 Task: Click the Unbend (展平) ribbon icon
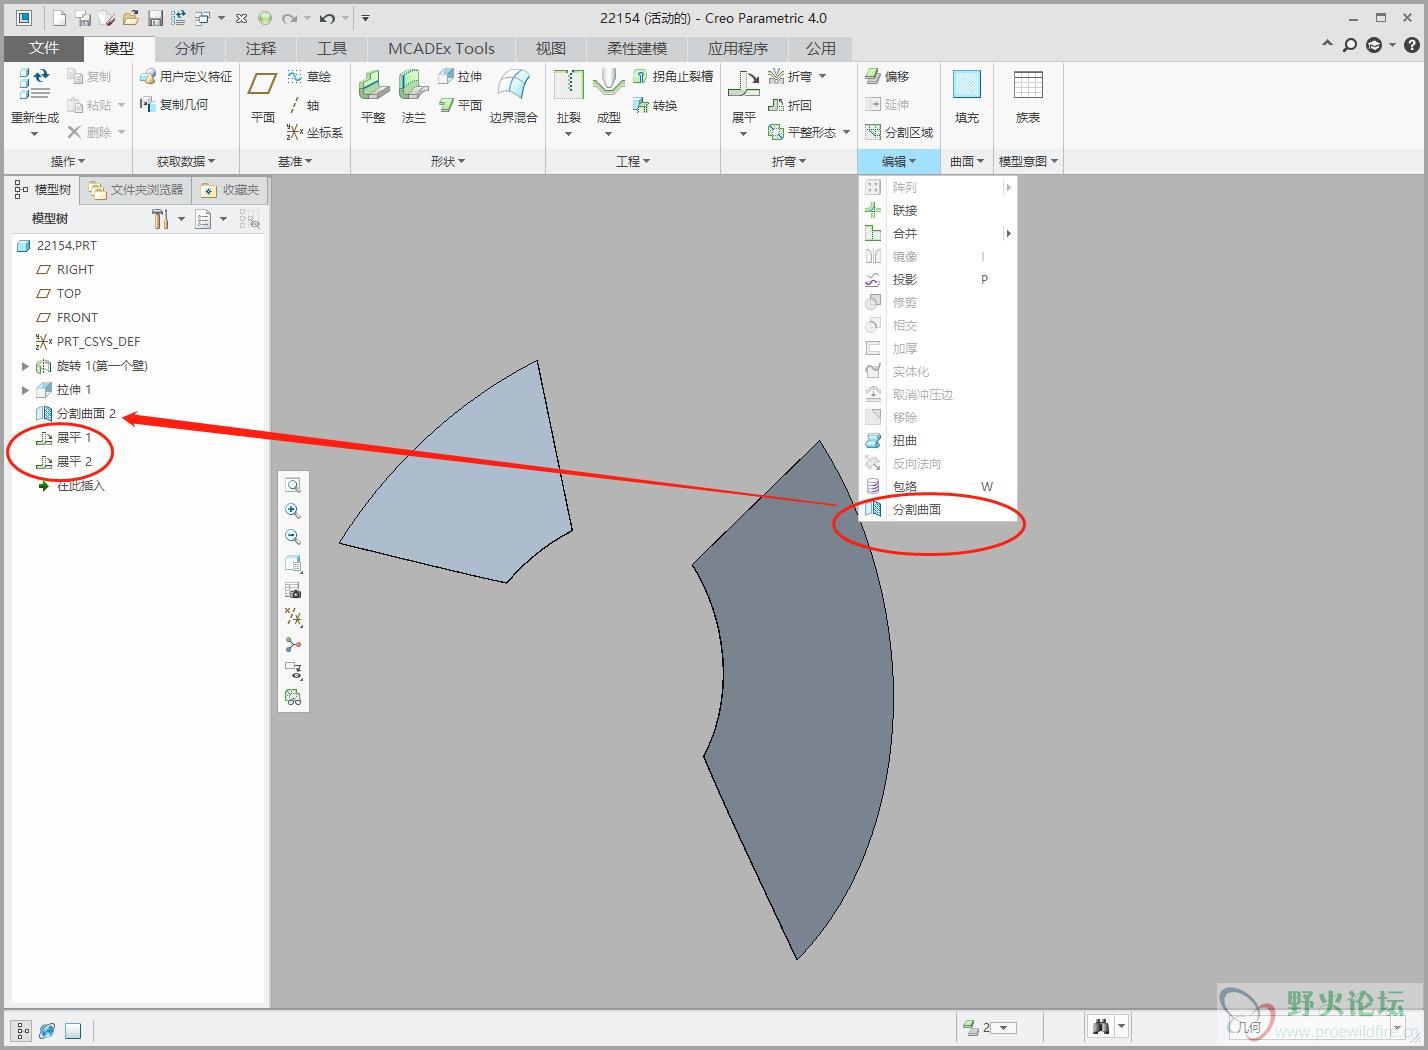[743, 84]
